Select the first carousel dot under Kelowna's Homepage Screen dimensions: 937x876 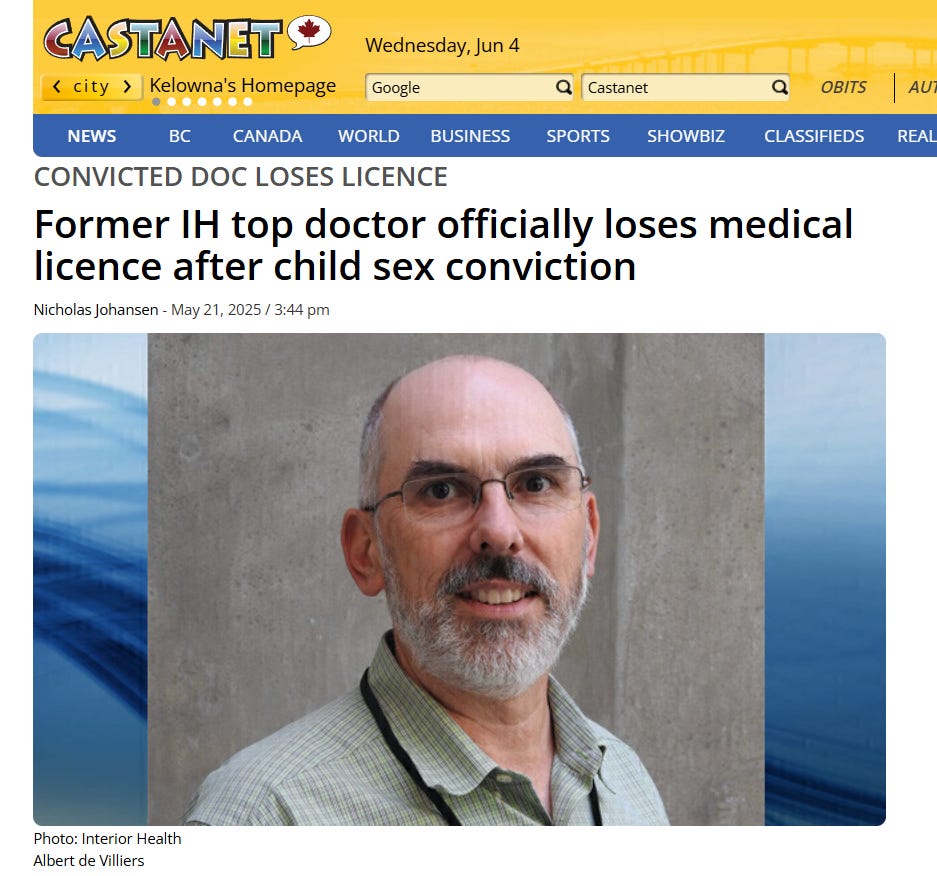pos(156,102)
